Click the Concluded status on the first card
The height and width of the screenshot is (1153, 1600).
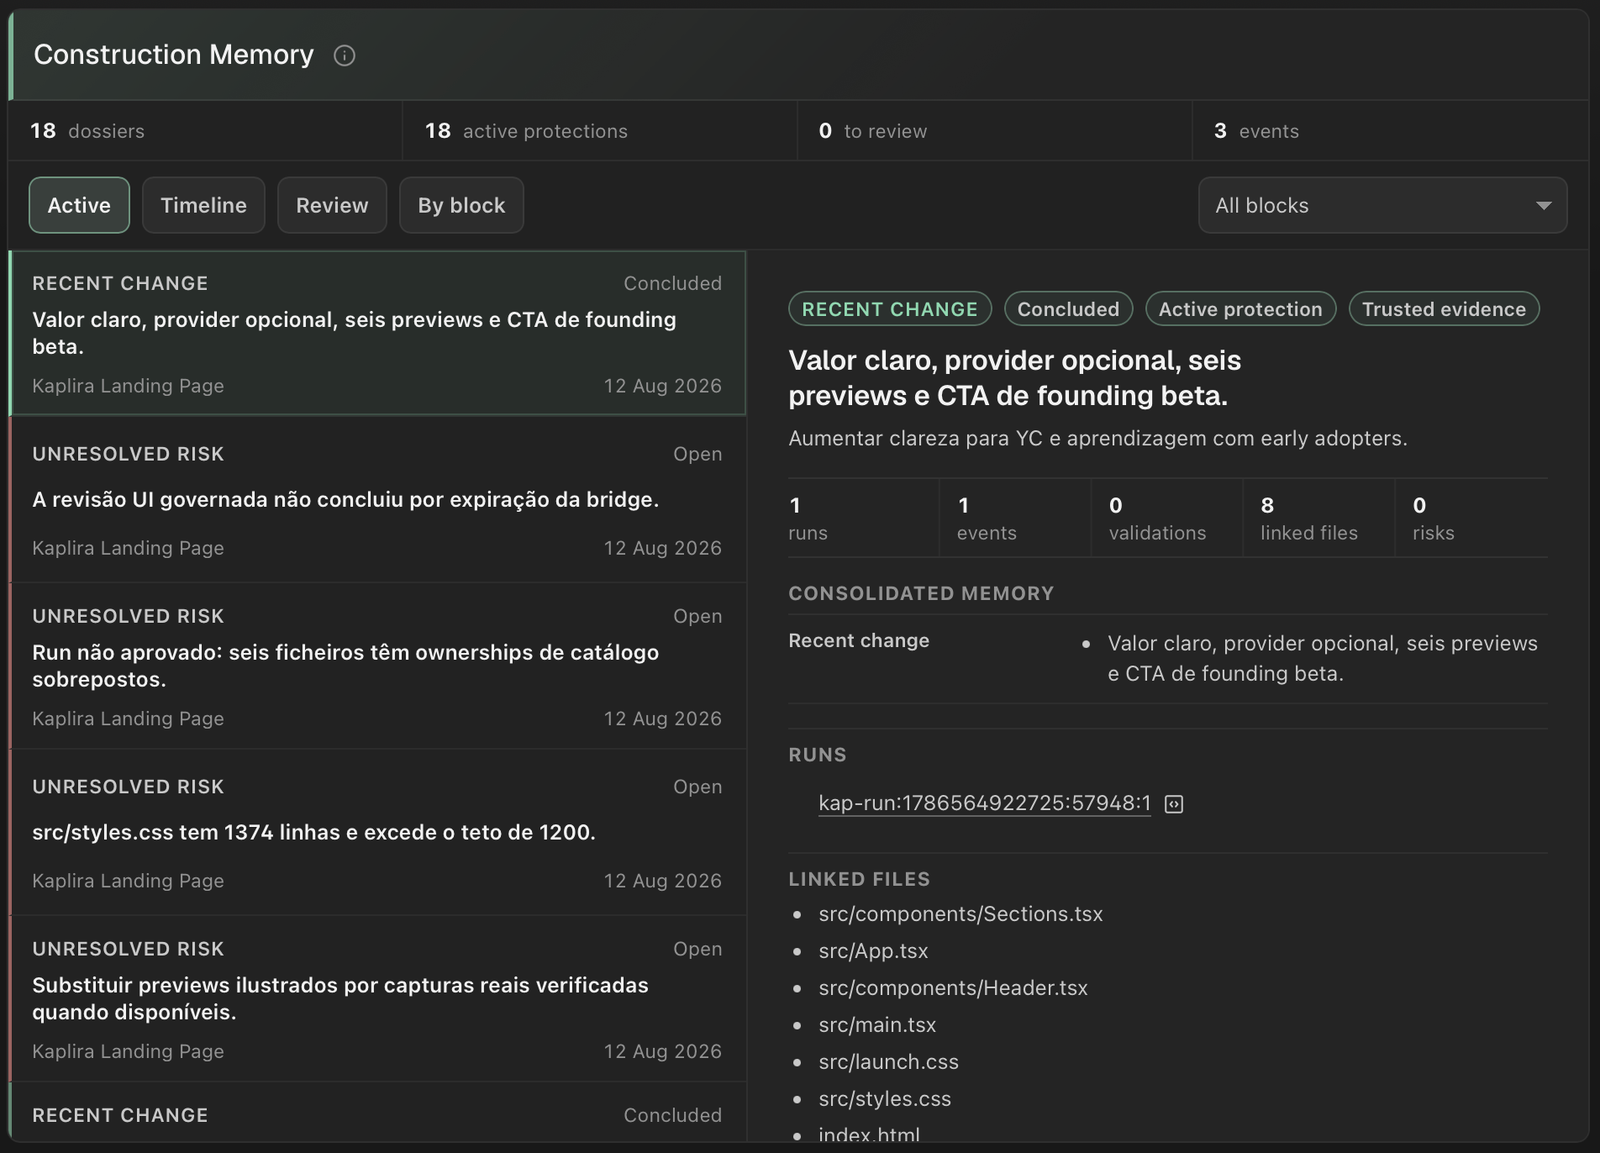[672, 283]
